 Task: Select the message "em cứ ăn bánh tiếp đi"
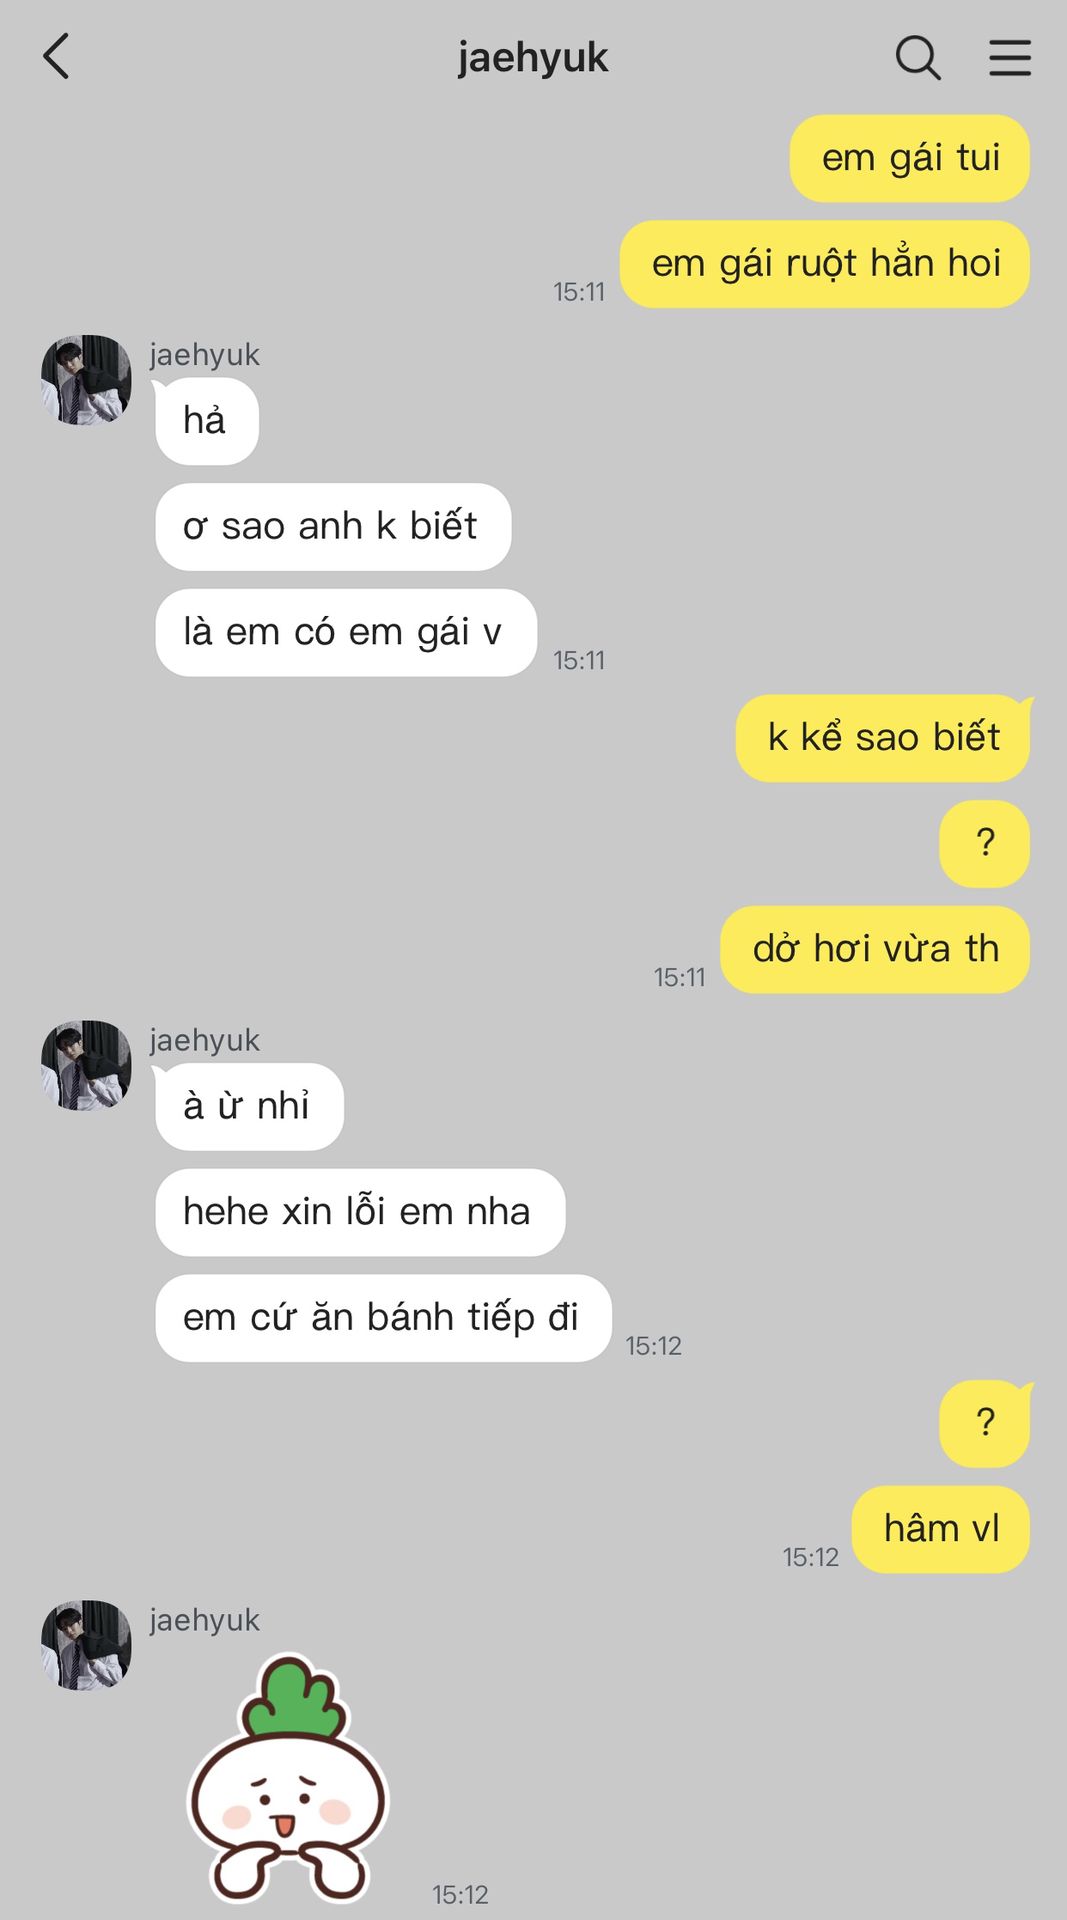tap(383, 1318)
